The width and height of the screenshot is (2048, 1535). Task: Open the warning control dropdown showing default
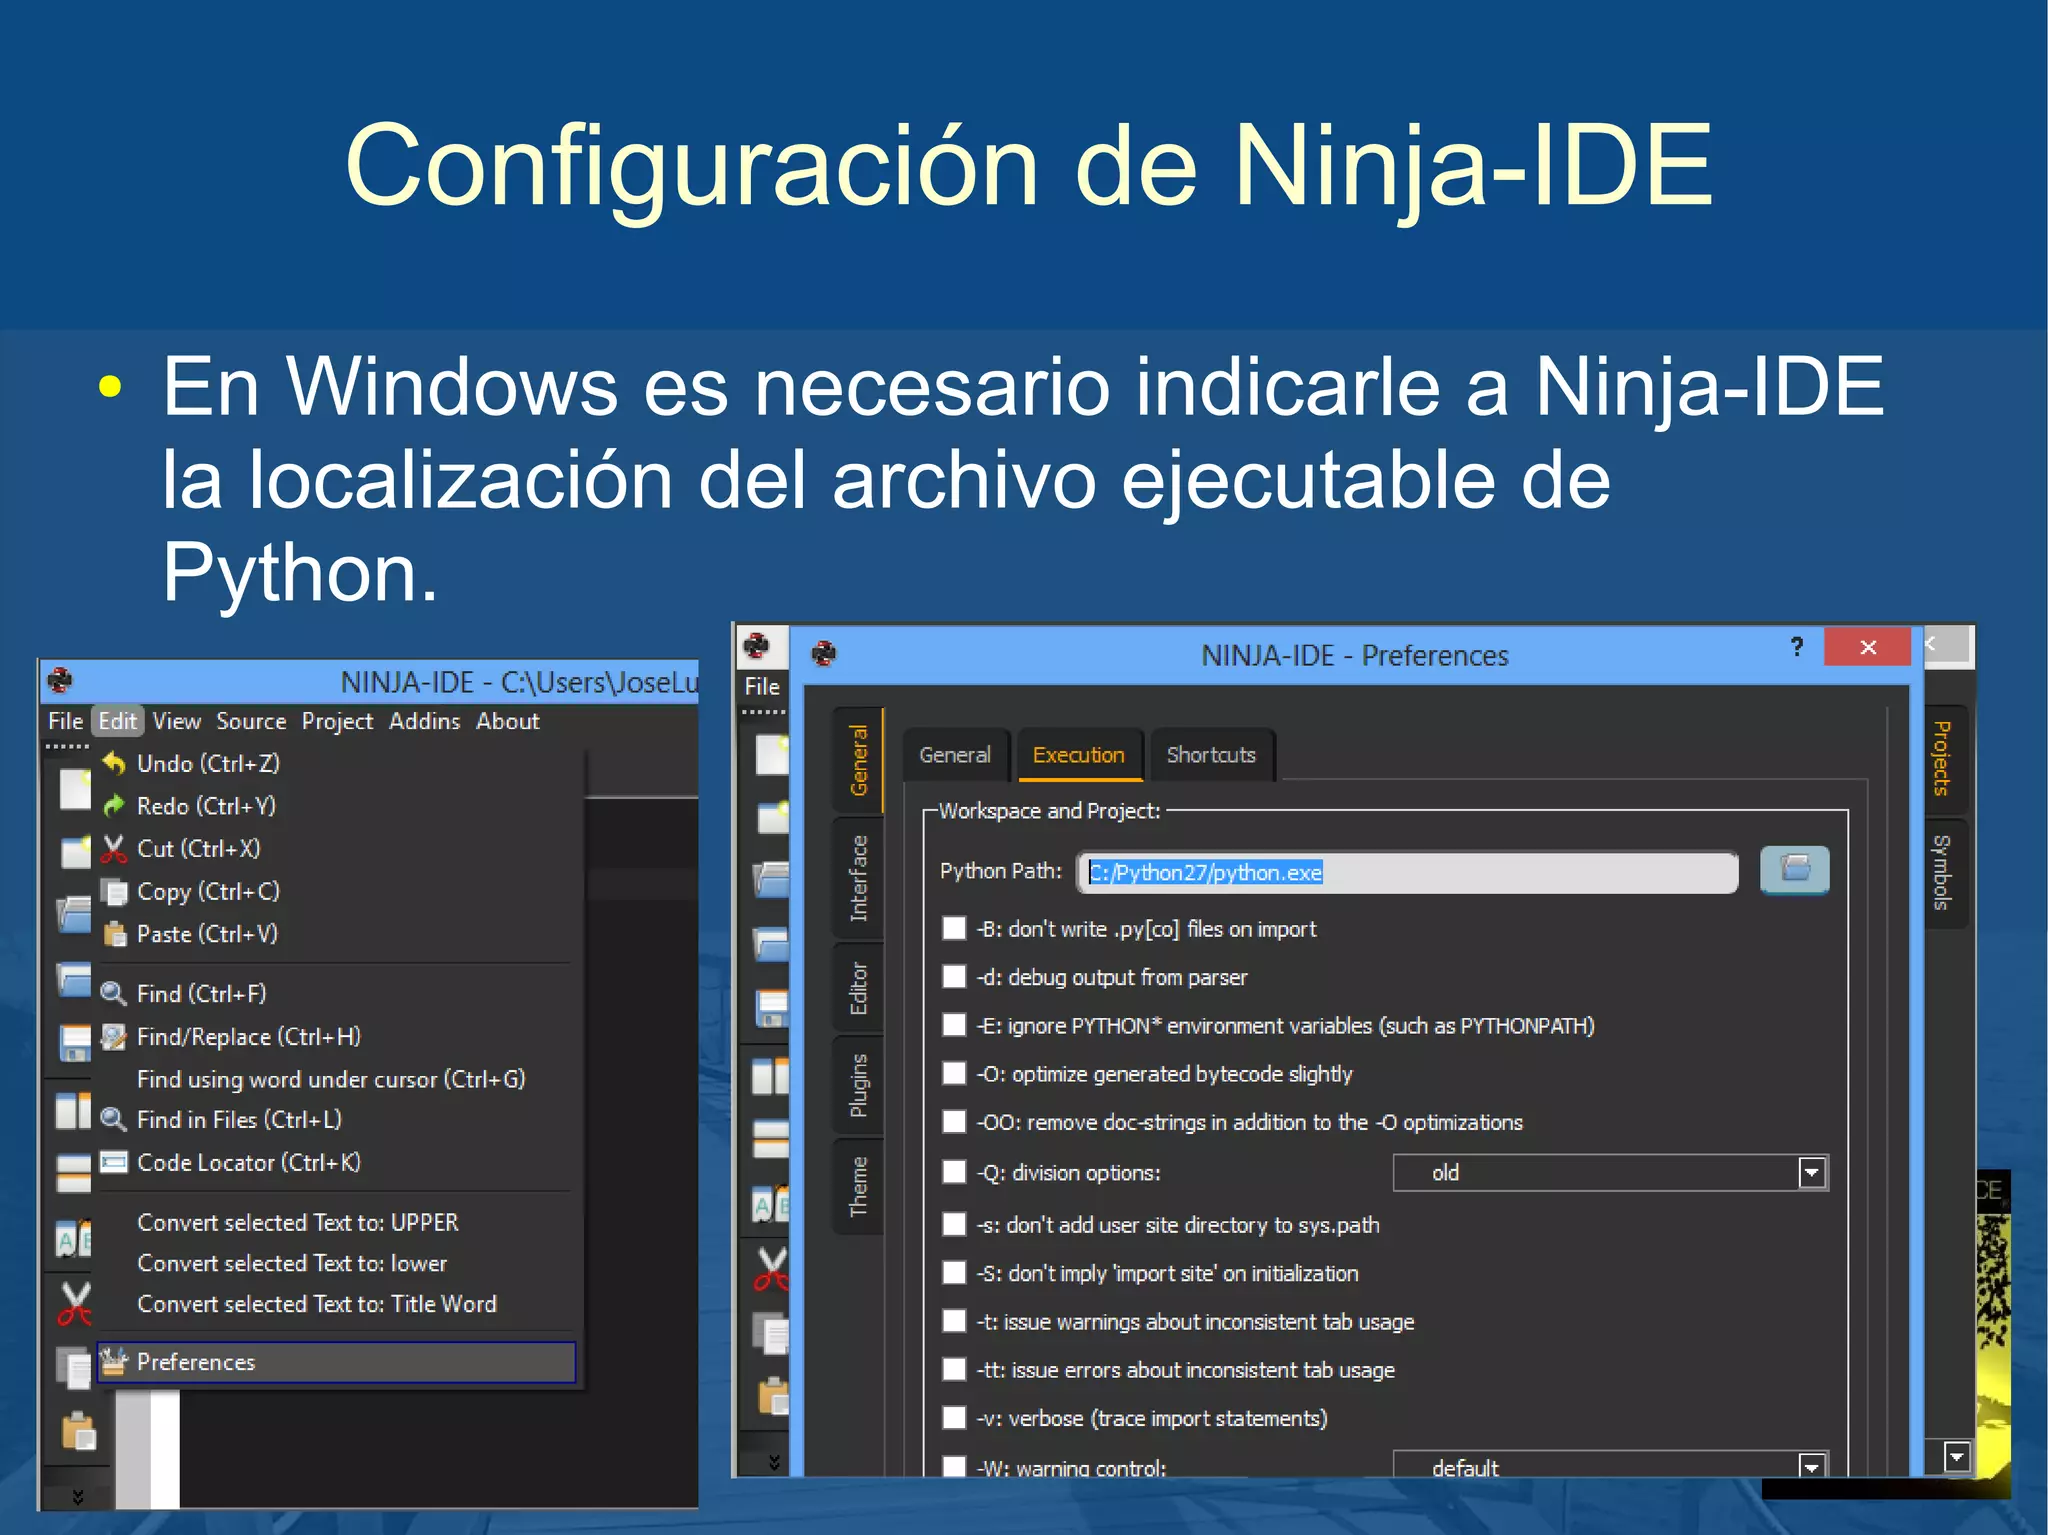pyautogui.click(x=1610, y=1464)
